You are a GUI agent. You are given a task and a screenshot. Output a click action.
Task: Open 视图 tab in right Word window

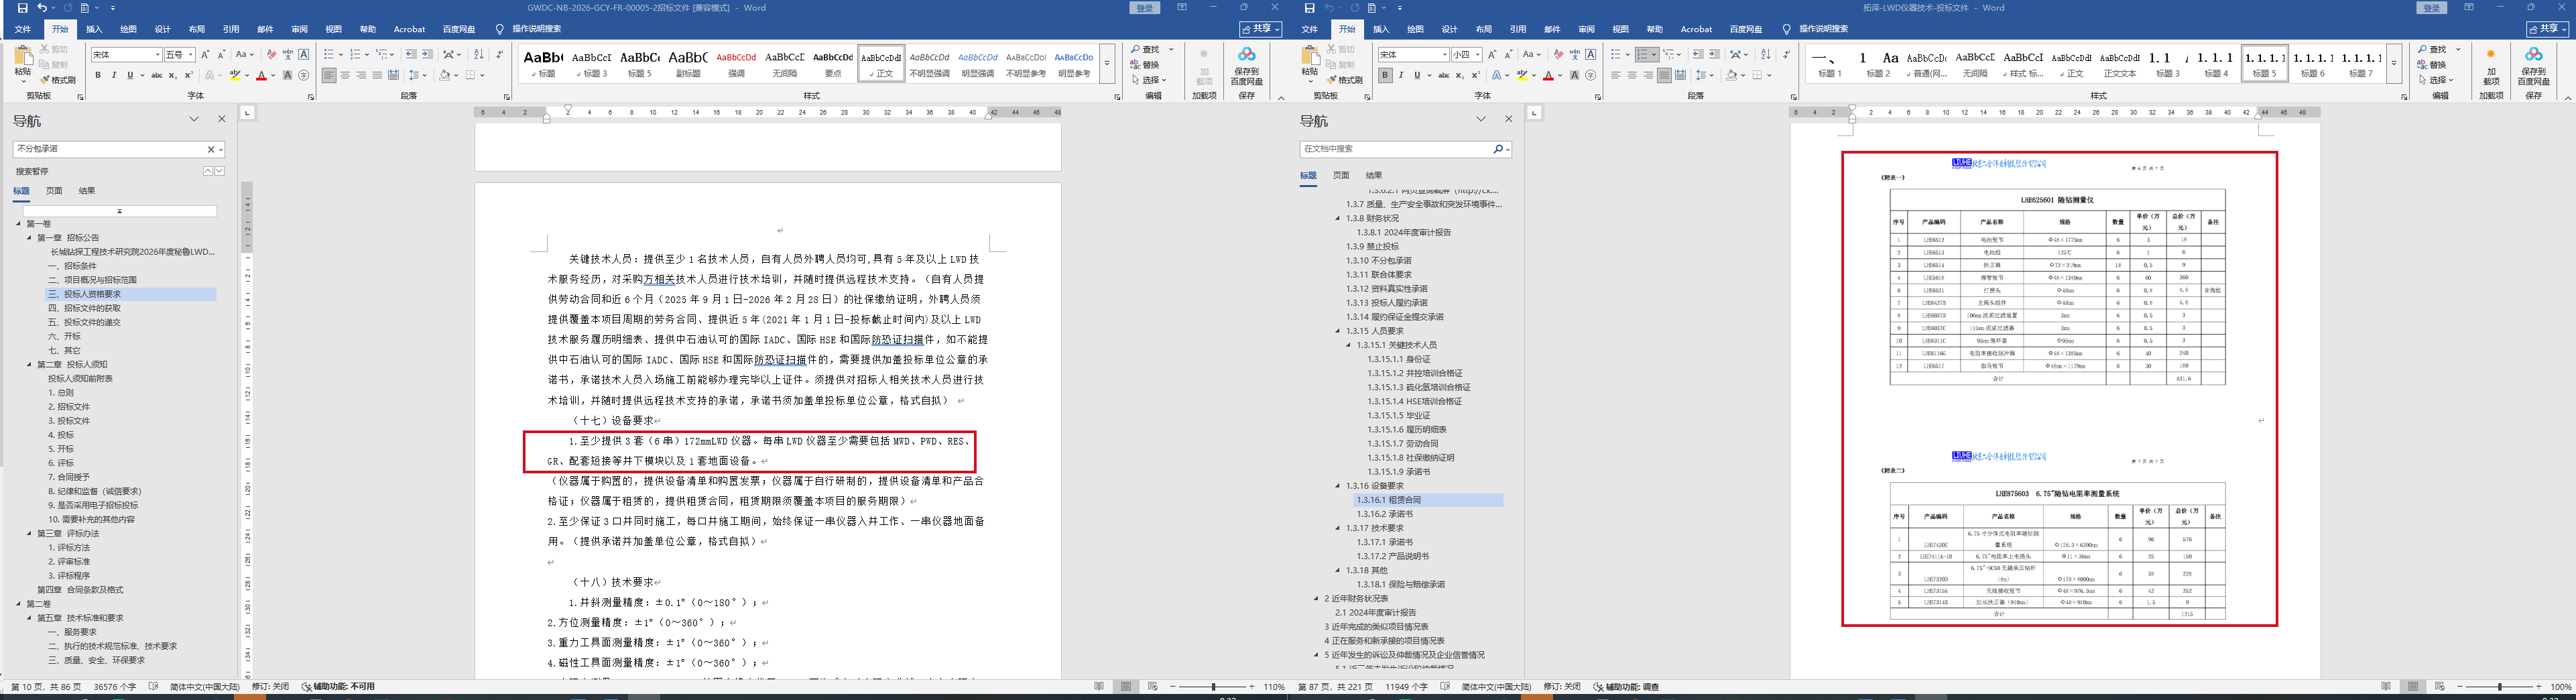[1621, 29]
